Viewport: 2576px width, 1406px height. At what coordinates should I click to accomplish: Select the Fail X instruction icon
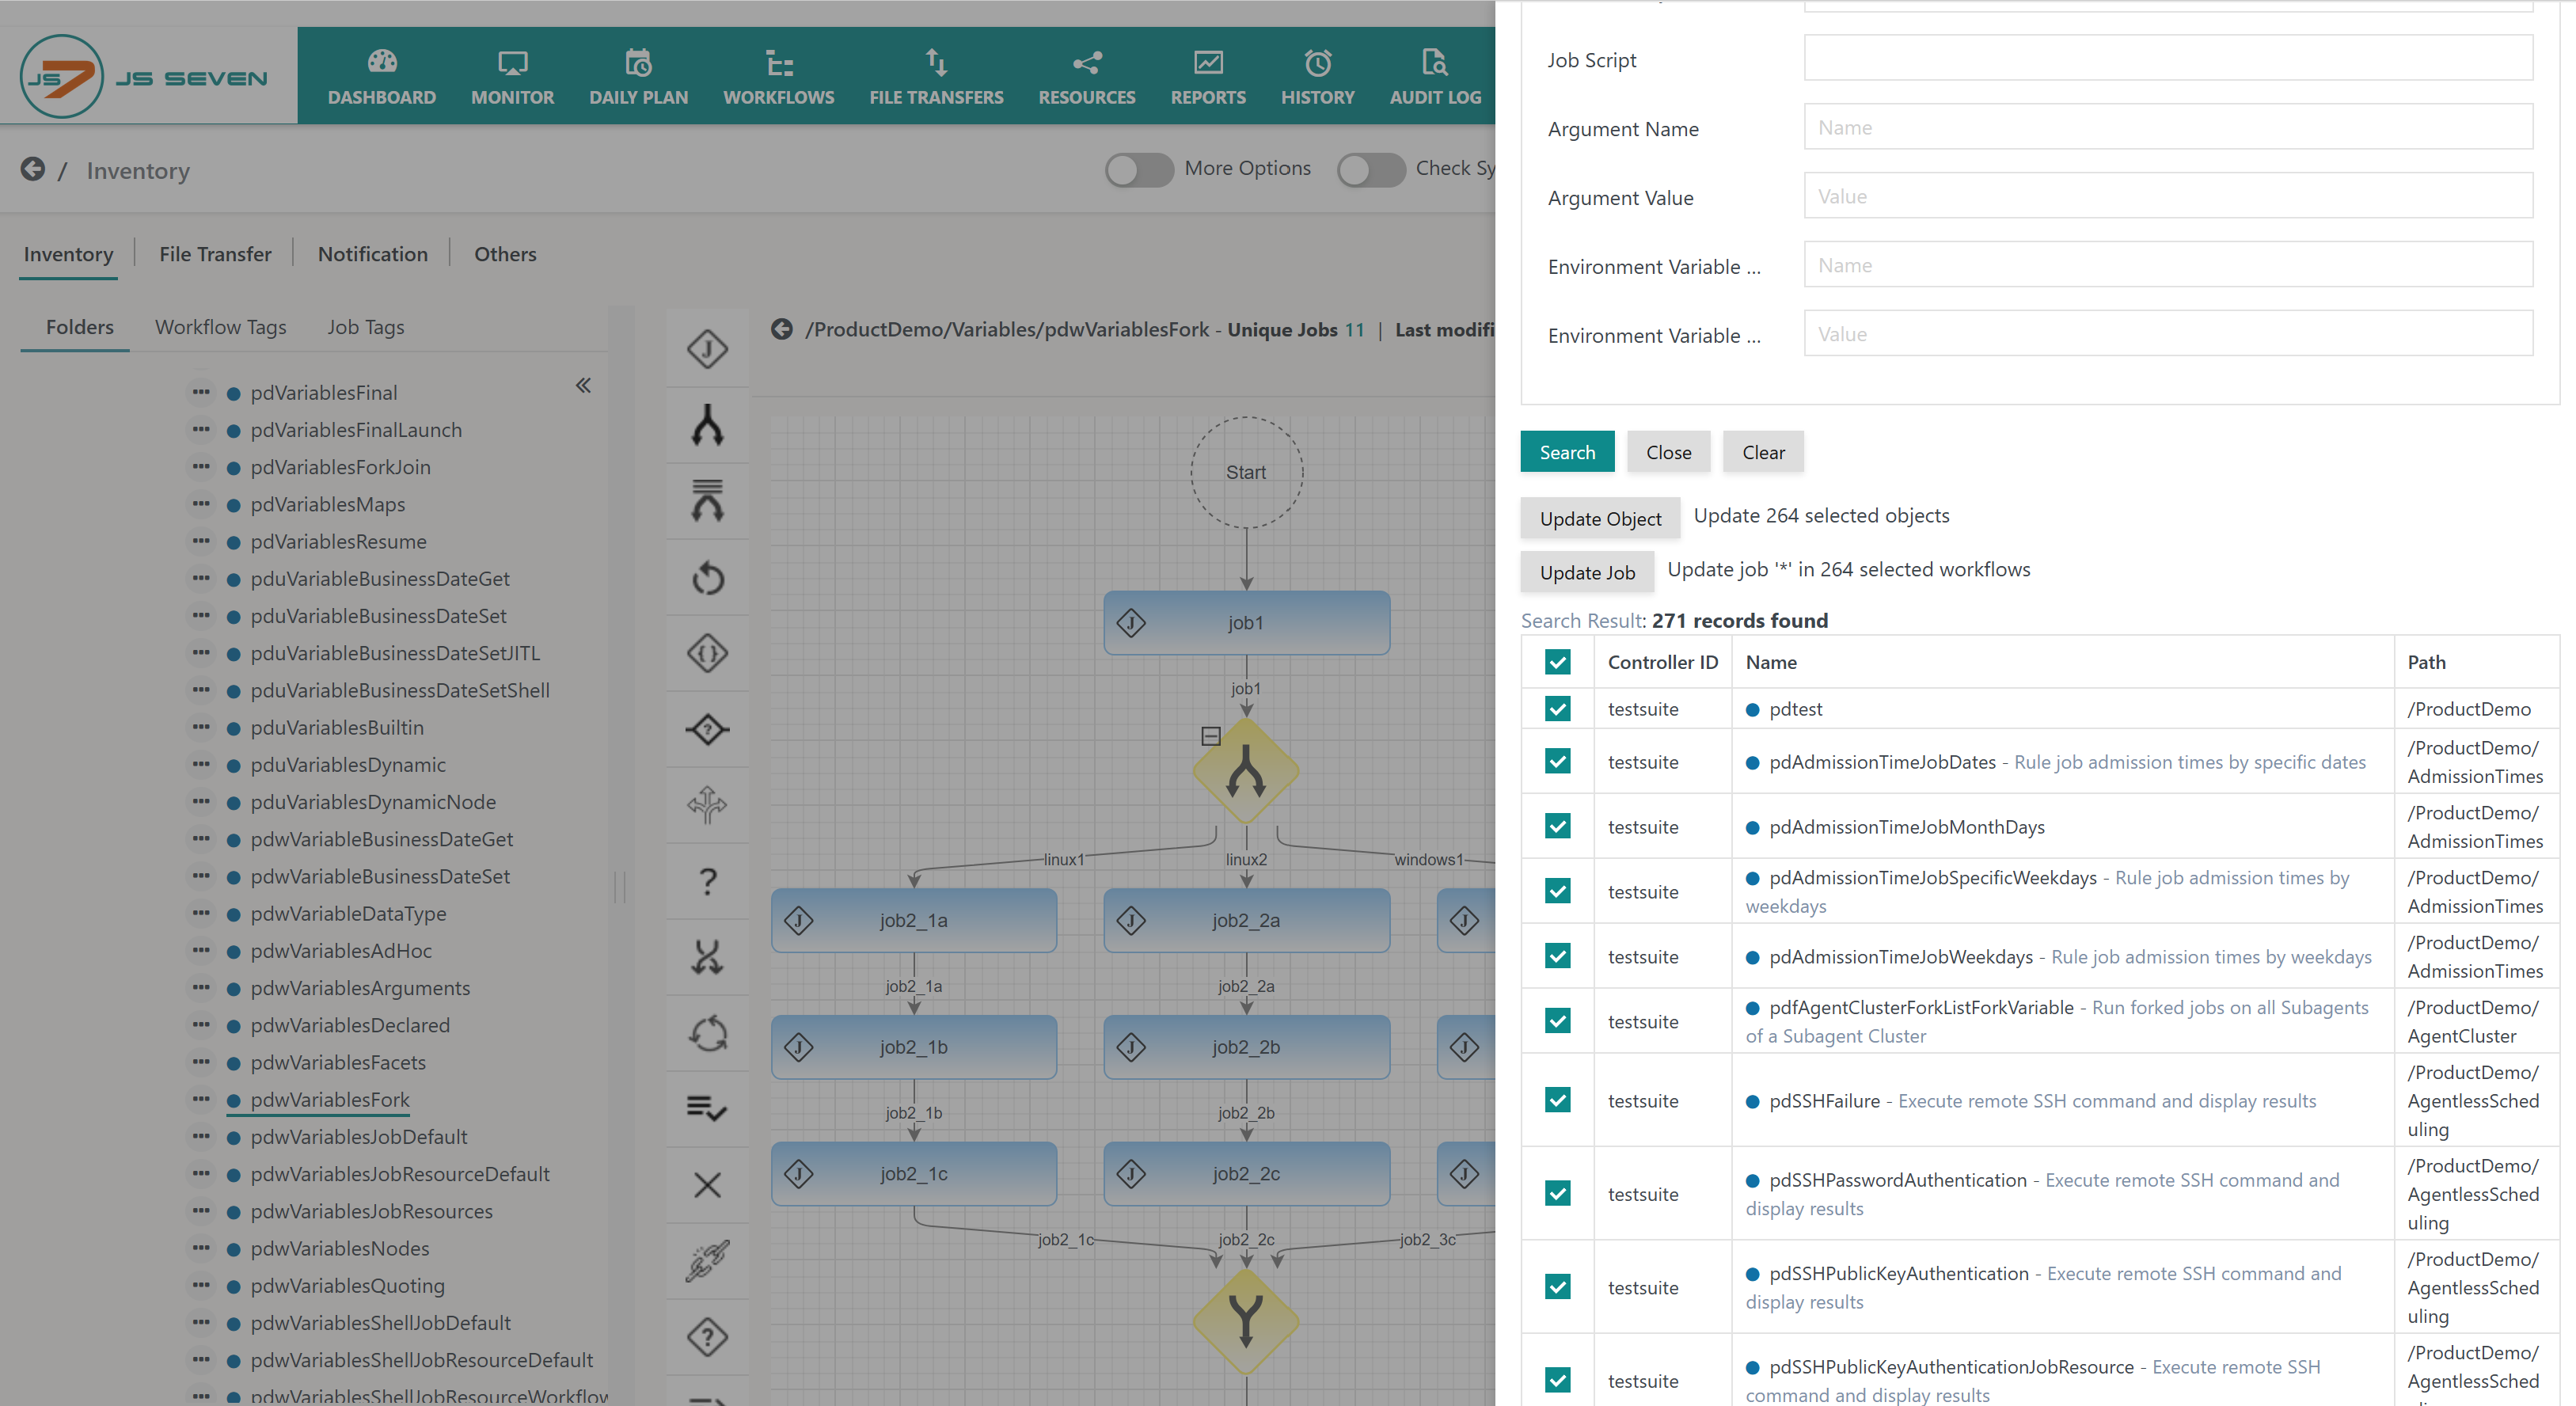[x=707, y=1185]
